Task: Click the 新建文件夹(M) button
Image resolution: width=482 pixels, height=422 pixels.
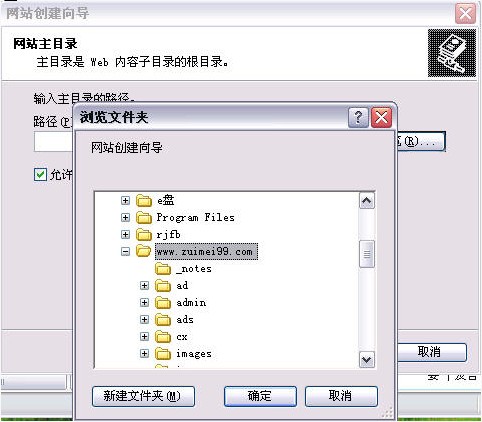Action: pos(143,396)
